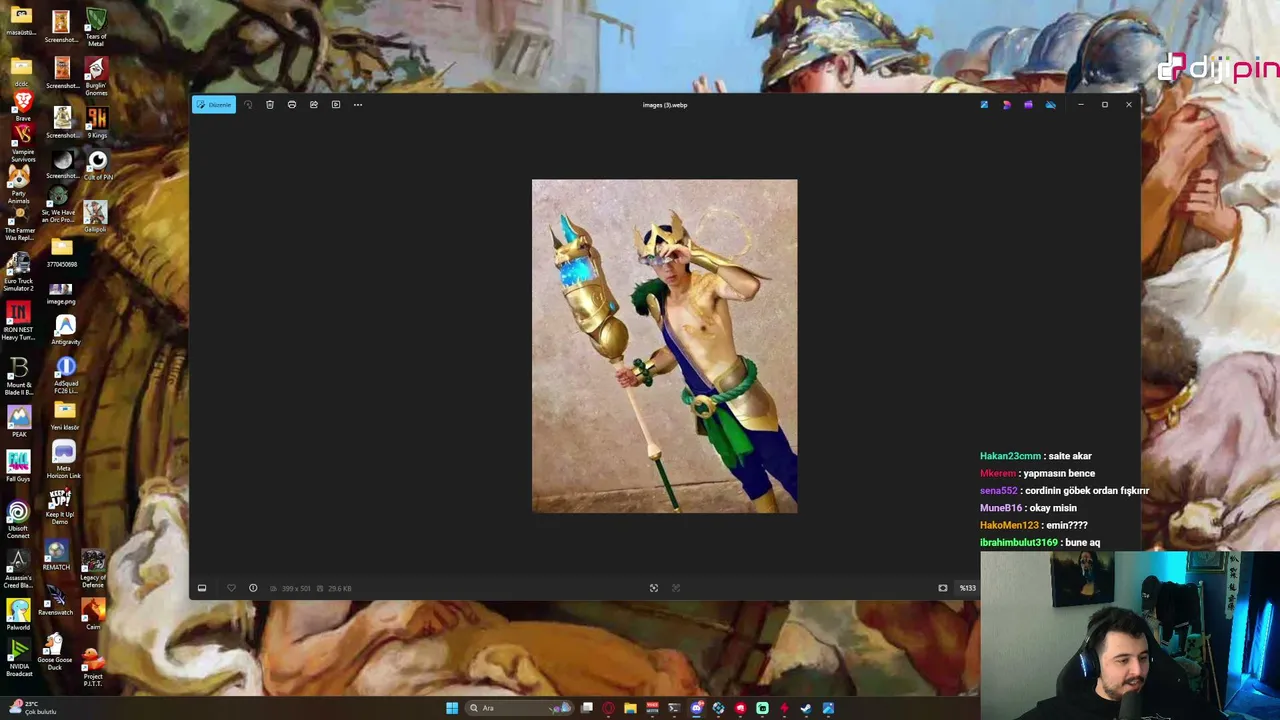Click the Hakan23cmm chat username
The height and width of the screenshot is (720, 1280).
[x=1011, y=456]
